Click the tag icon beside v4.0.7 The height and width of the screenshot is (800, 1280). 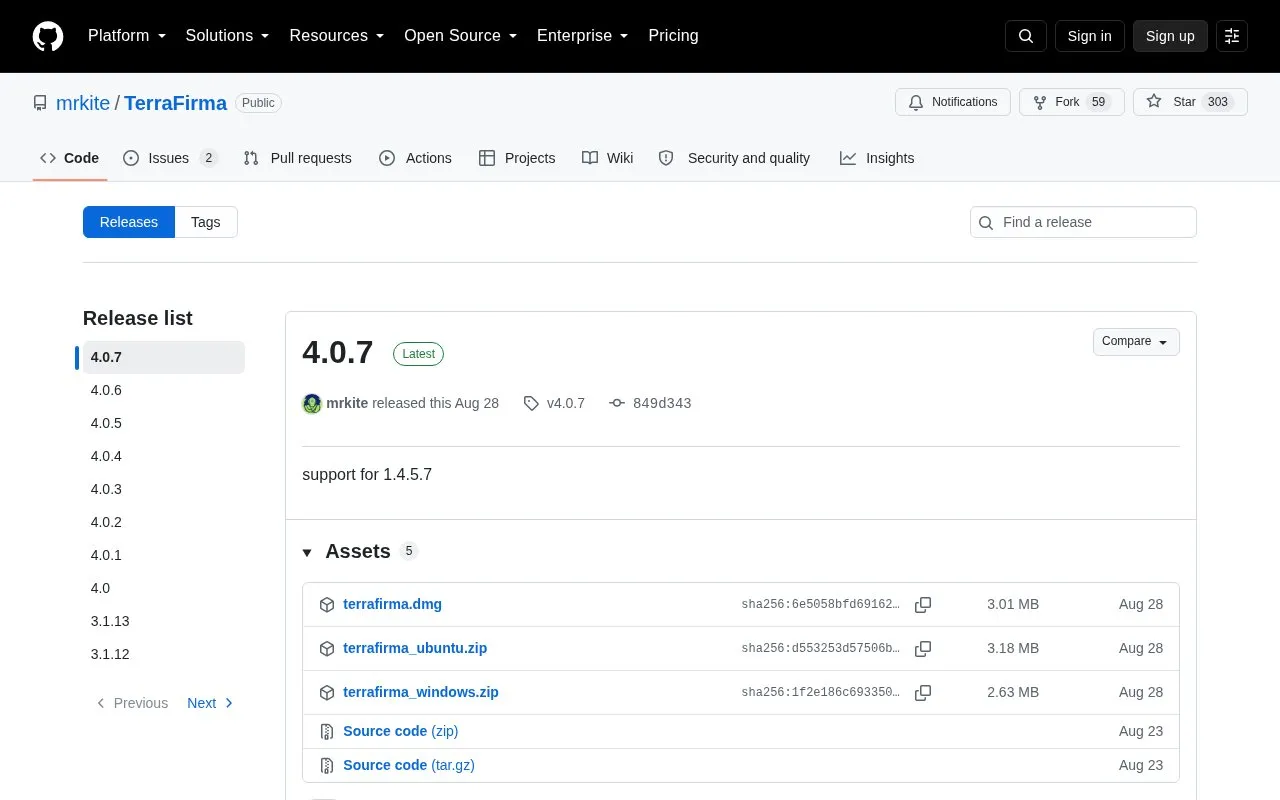click(531, 403)
